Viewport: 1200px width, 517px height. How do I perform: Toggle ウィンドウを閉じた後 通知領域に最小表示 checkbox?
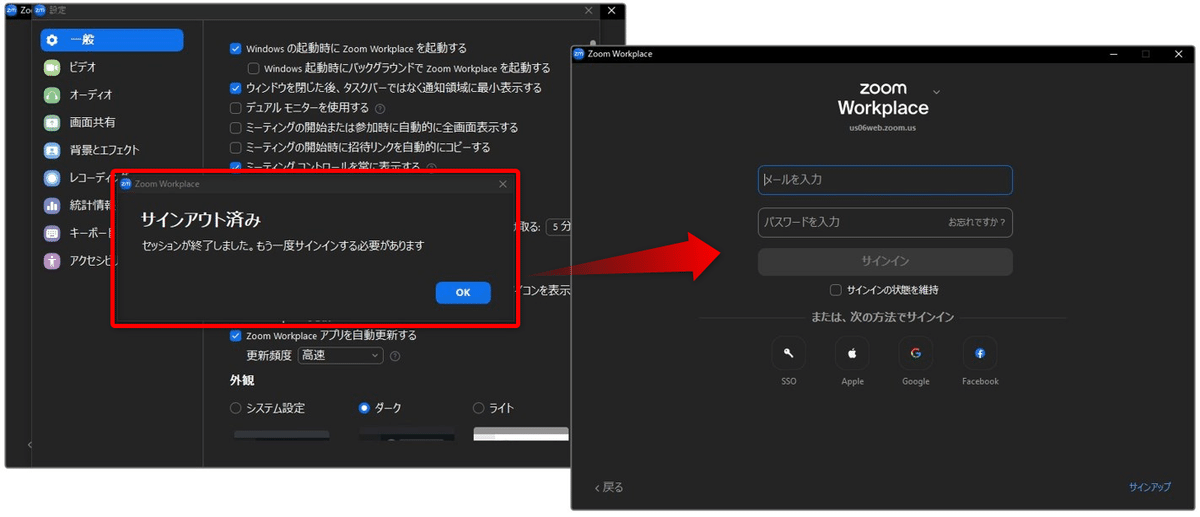(x=236, y=88)
